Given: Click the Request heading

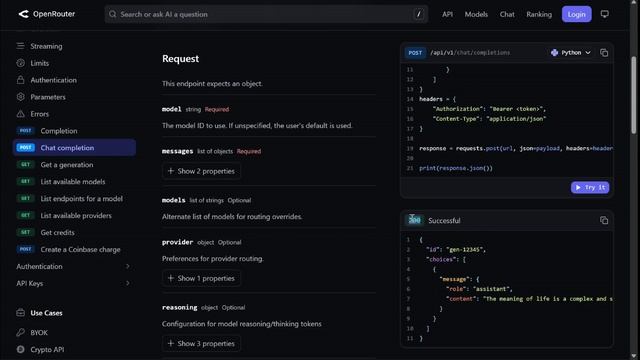Looking at the screenshot, I should (x=180, y=59).
